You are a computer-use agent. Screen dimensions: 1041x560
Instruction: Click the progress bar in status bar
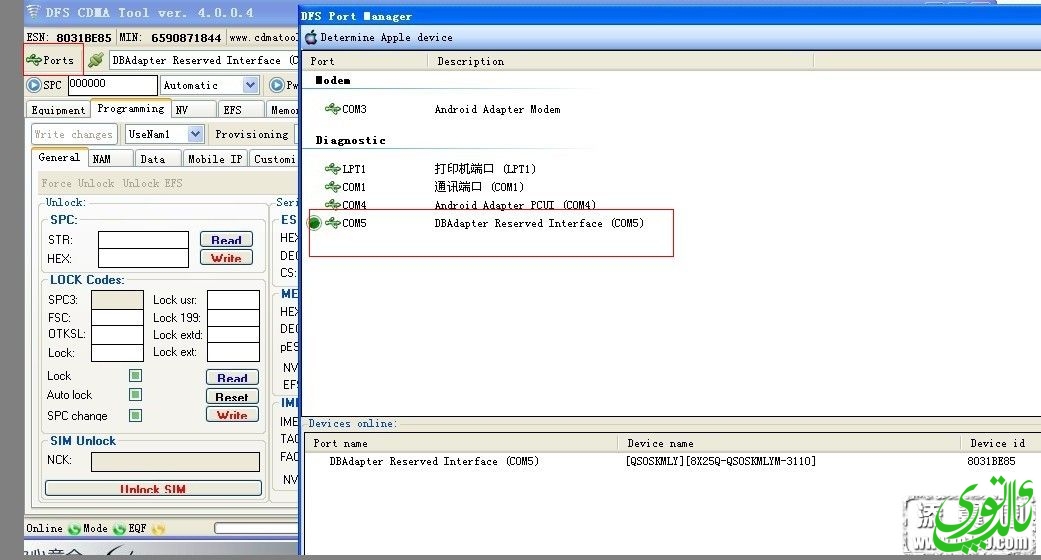pyautogui.click(x=256, y=528)
